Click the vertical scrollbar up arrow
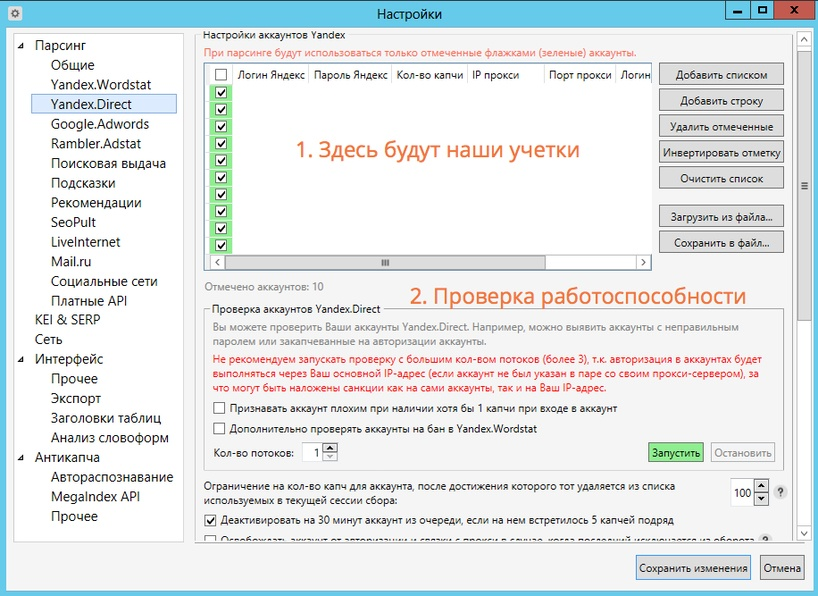The height and width of the screenshot is (596, 818). click(803, 39)
